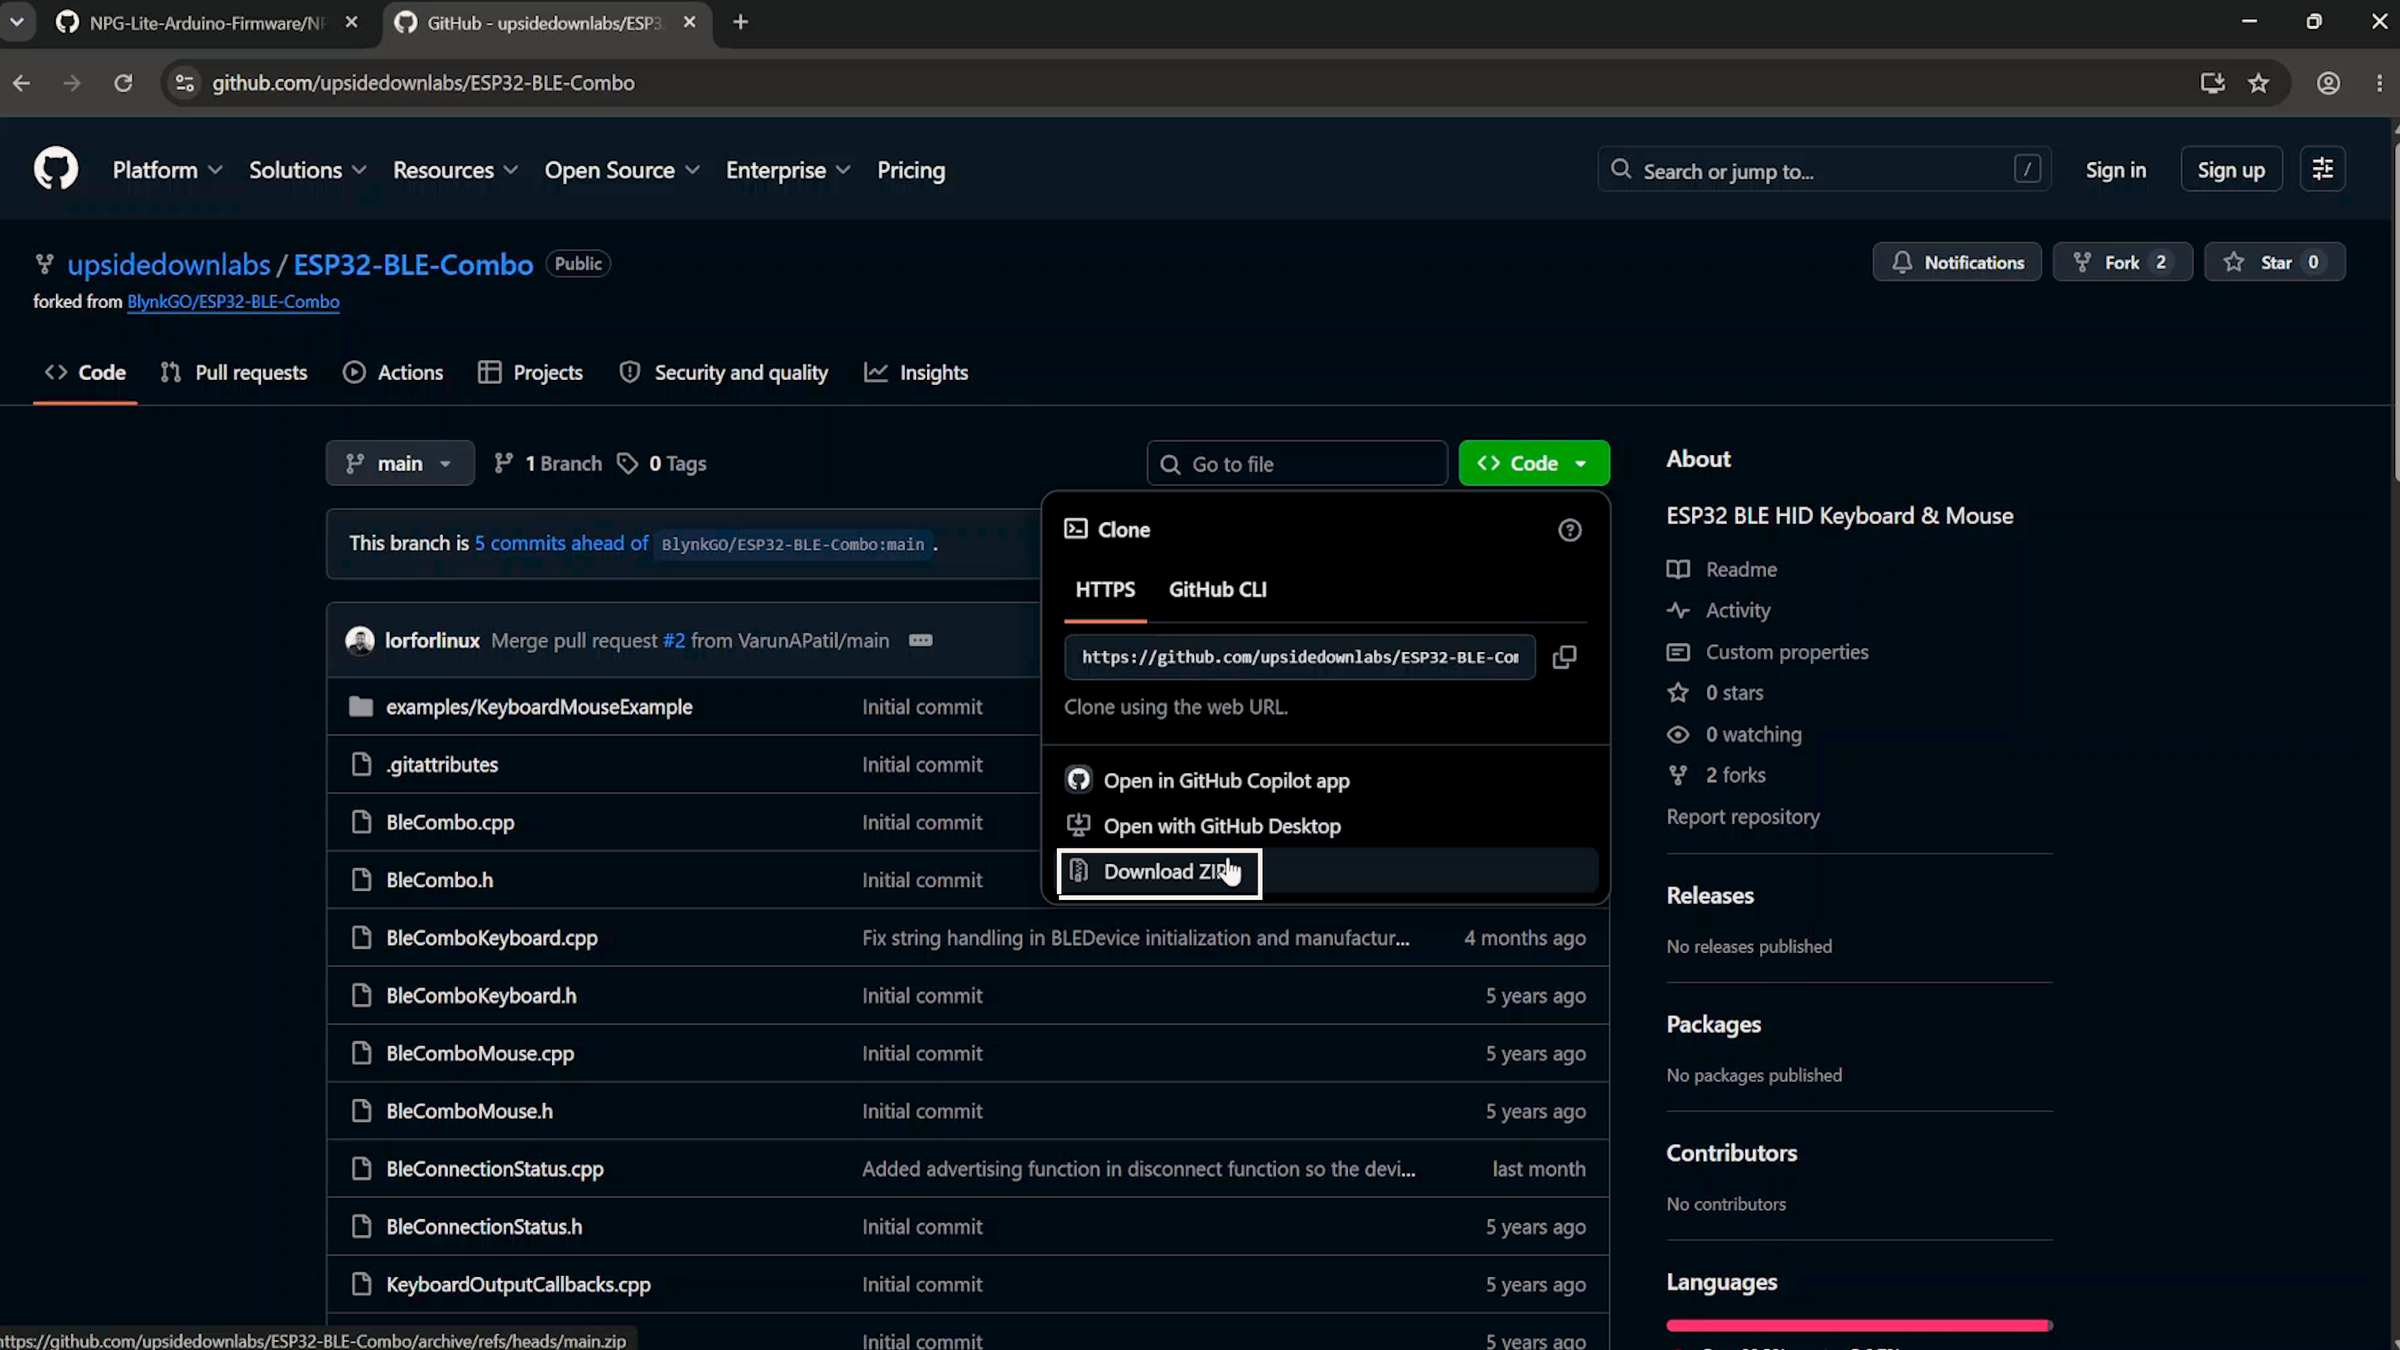Expand the Enterprise menu
This screenshot has width=2400, height=1350.
(788, 170)
